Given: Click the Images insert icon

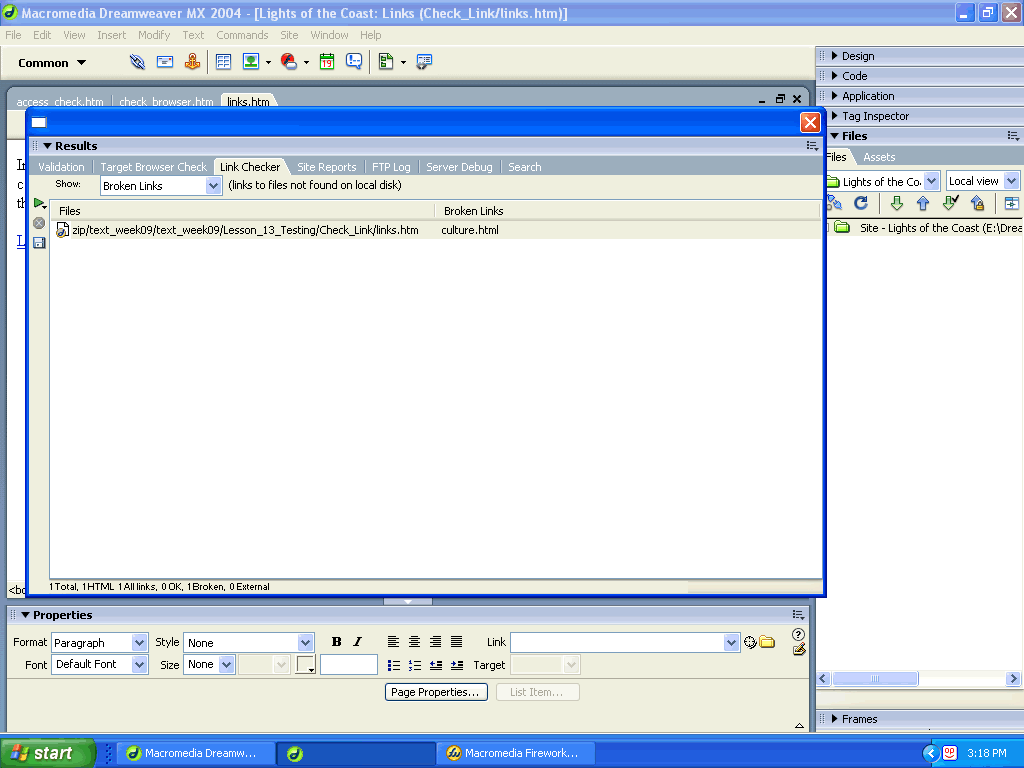Looking at the screenshot, I should 251,62.
